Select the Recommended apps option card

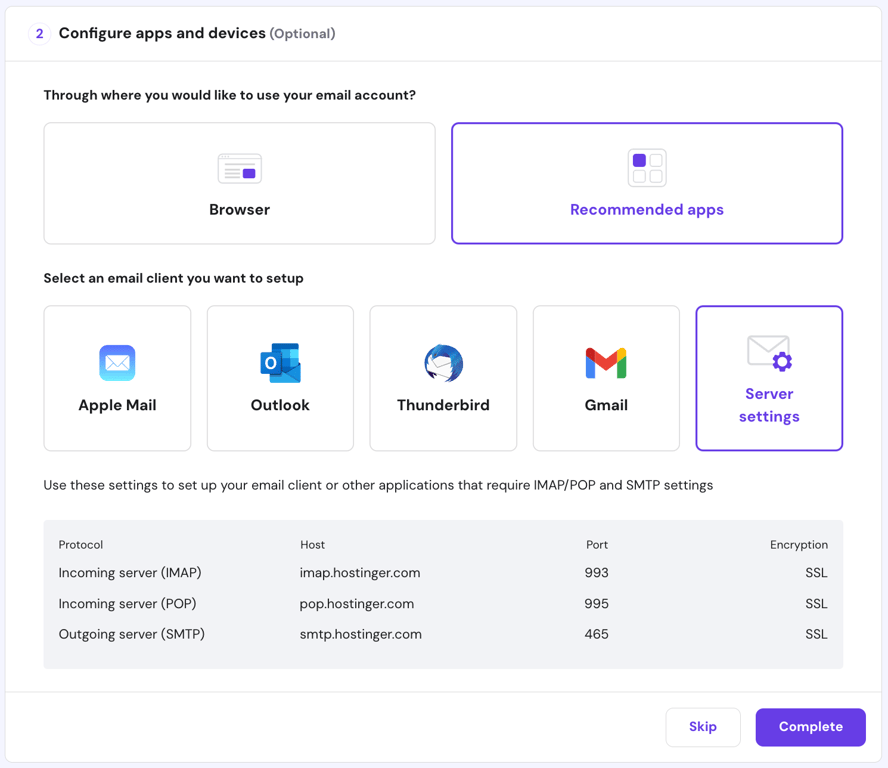coord(647,183)
